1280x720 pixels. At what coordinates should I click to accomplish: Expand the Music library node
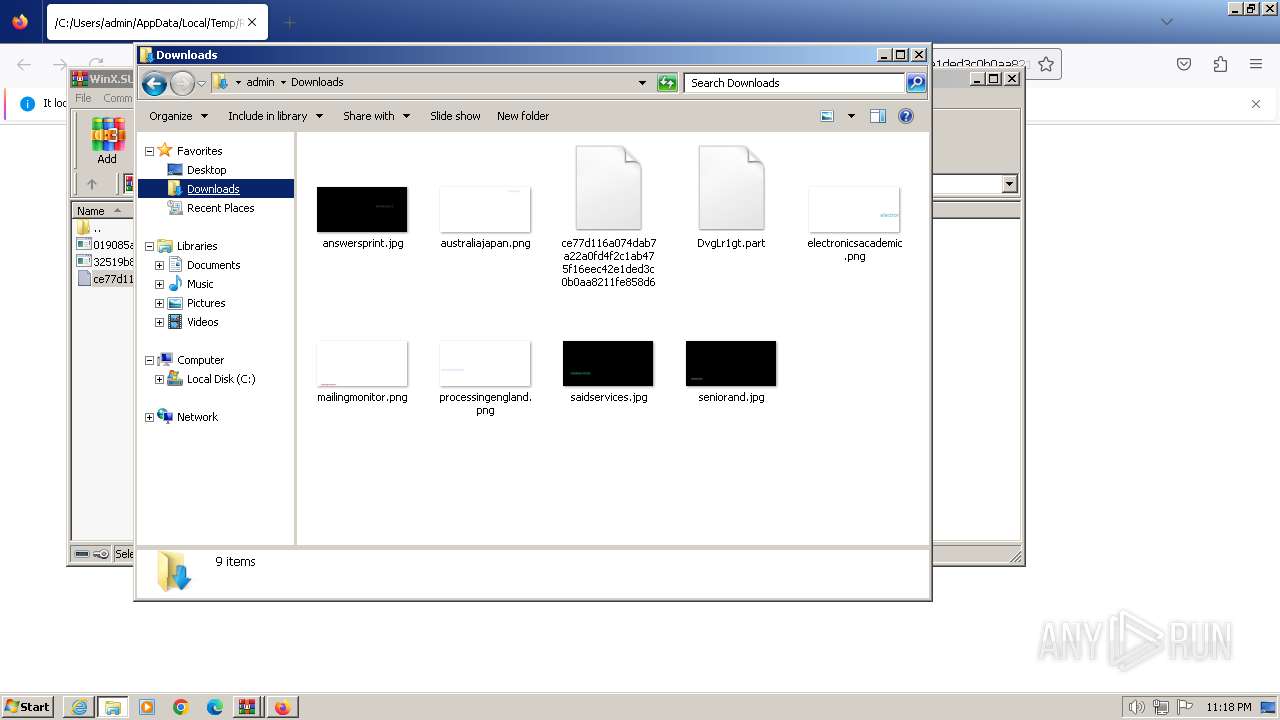tap(159, 284)
